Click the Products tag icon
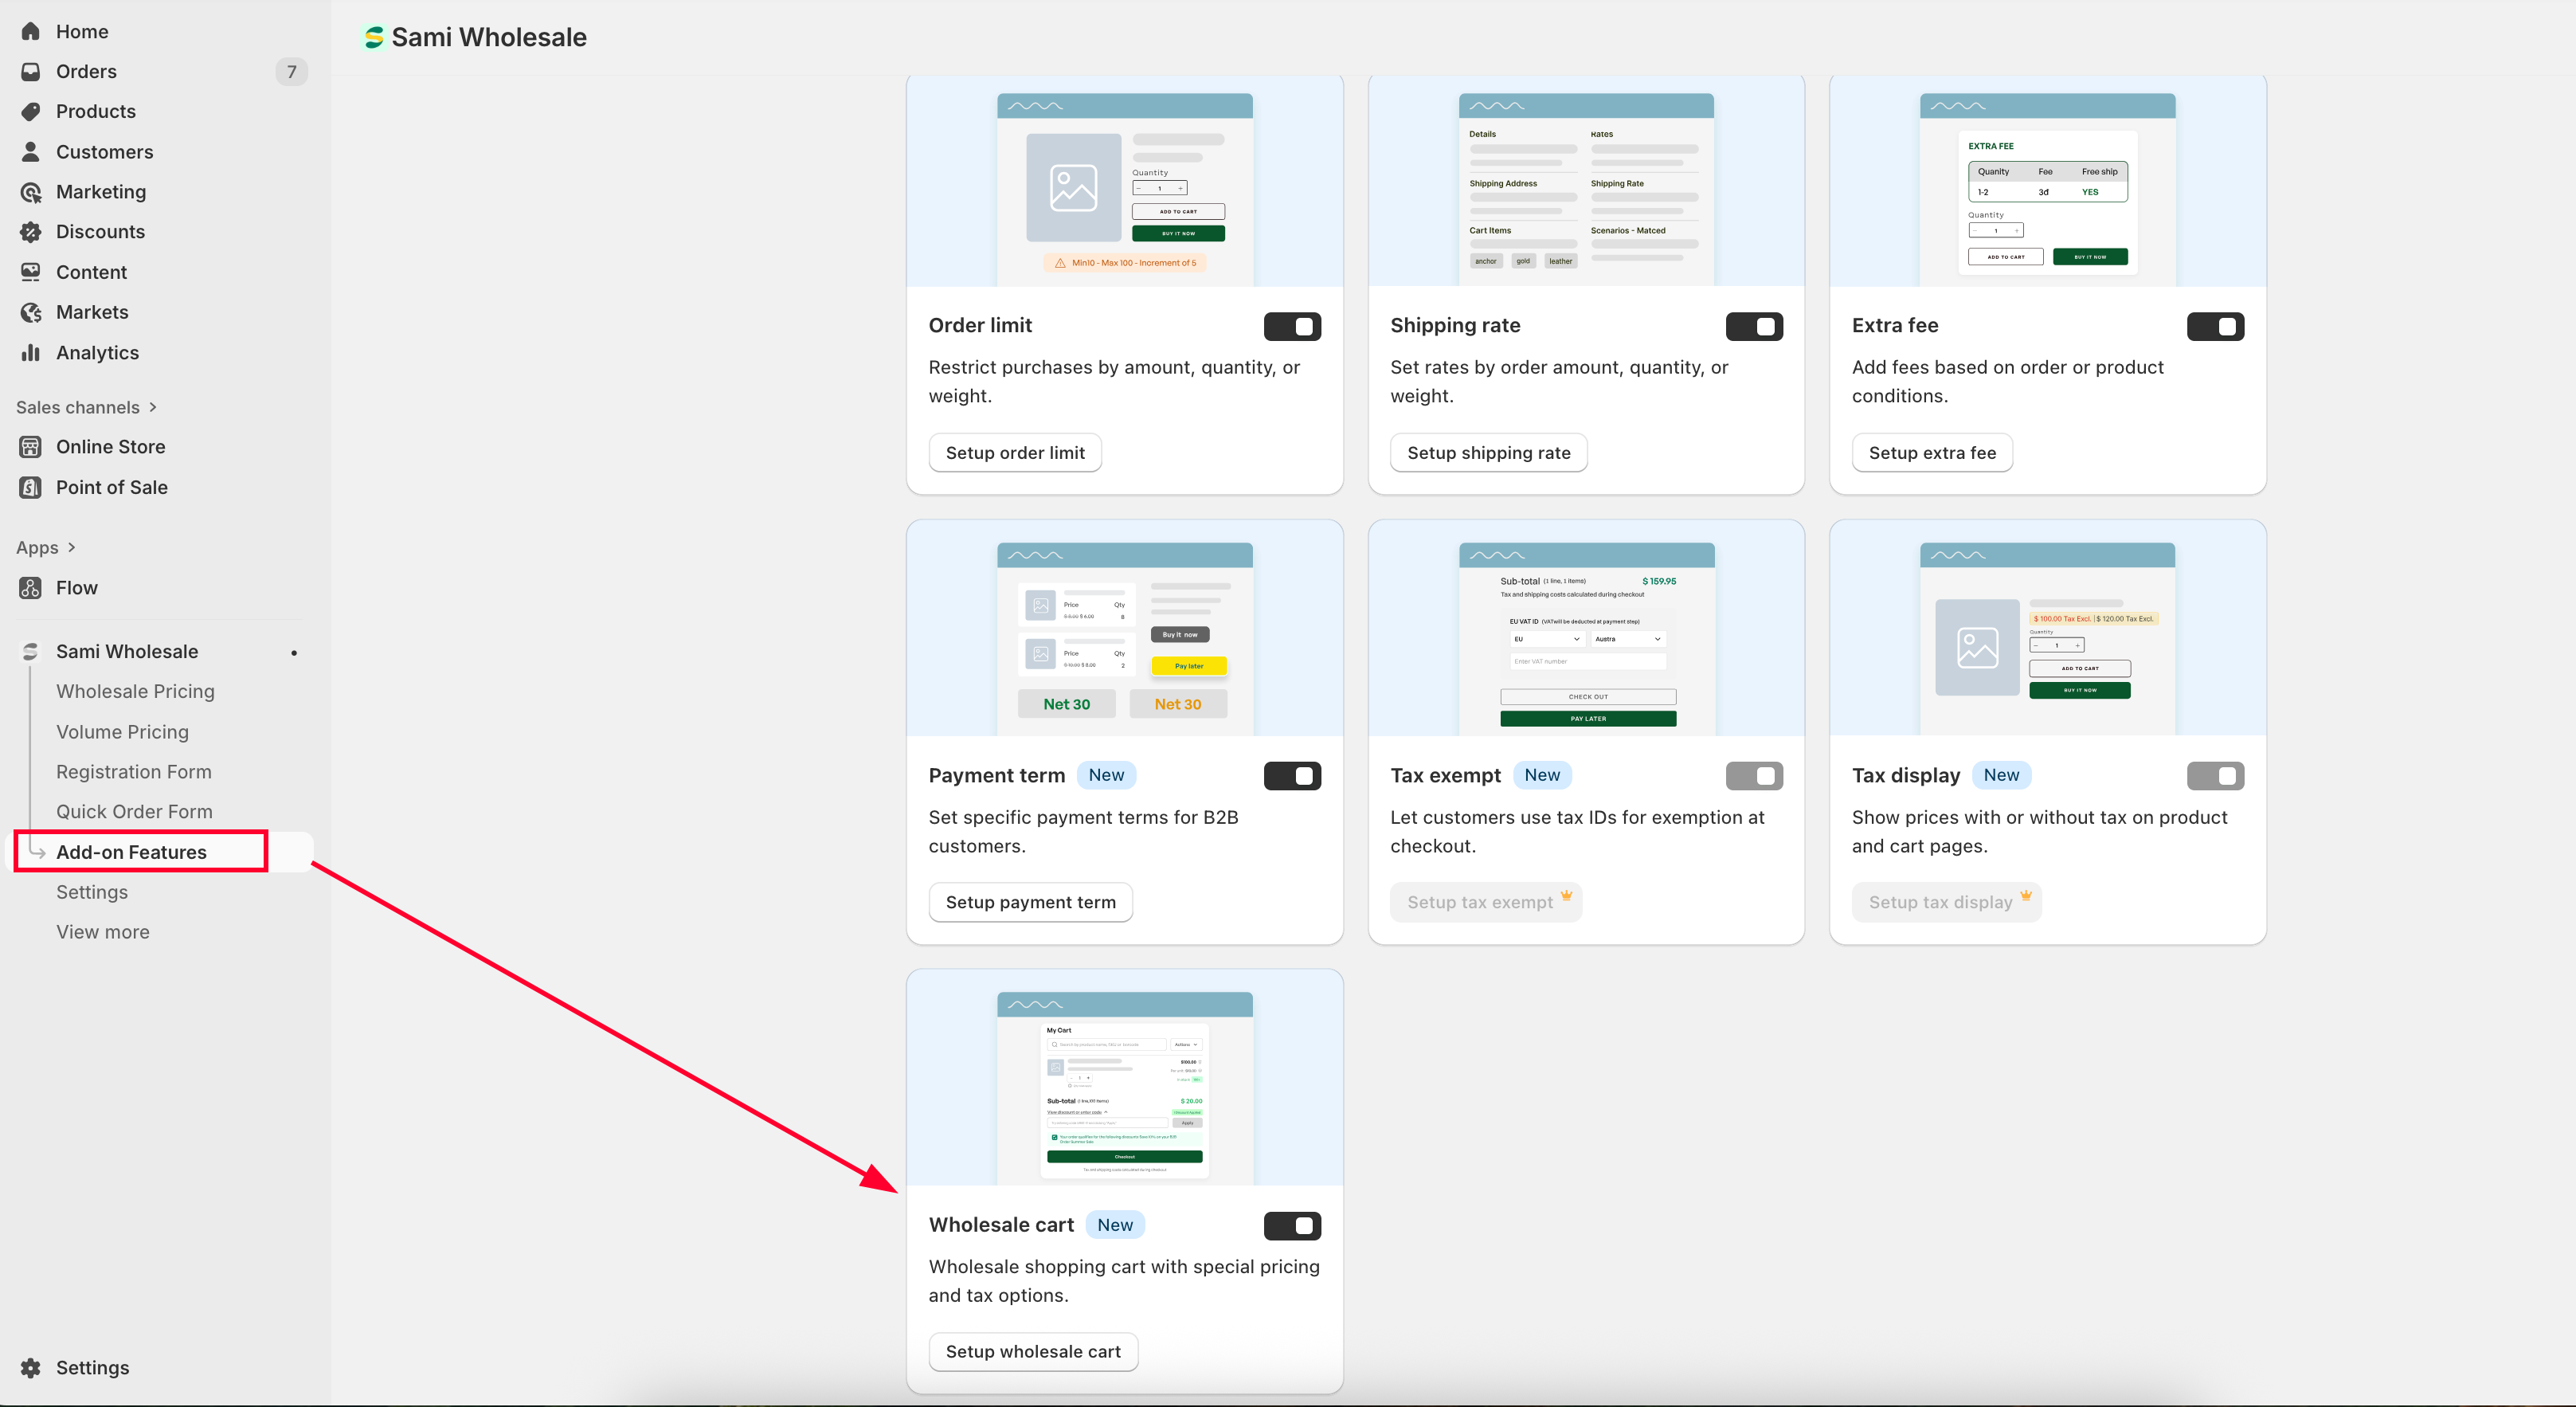2576x1407 pixels. tap(31, 111)
